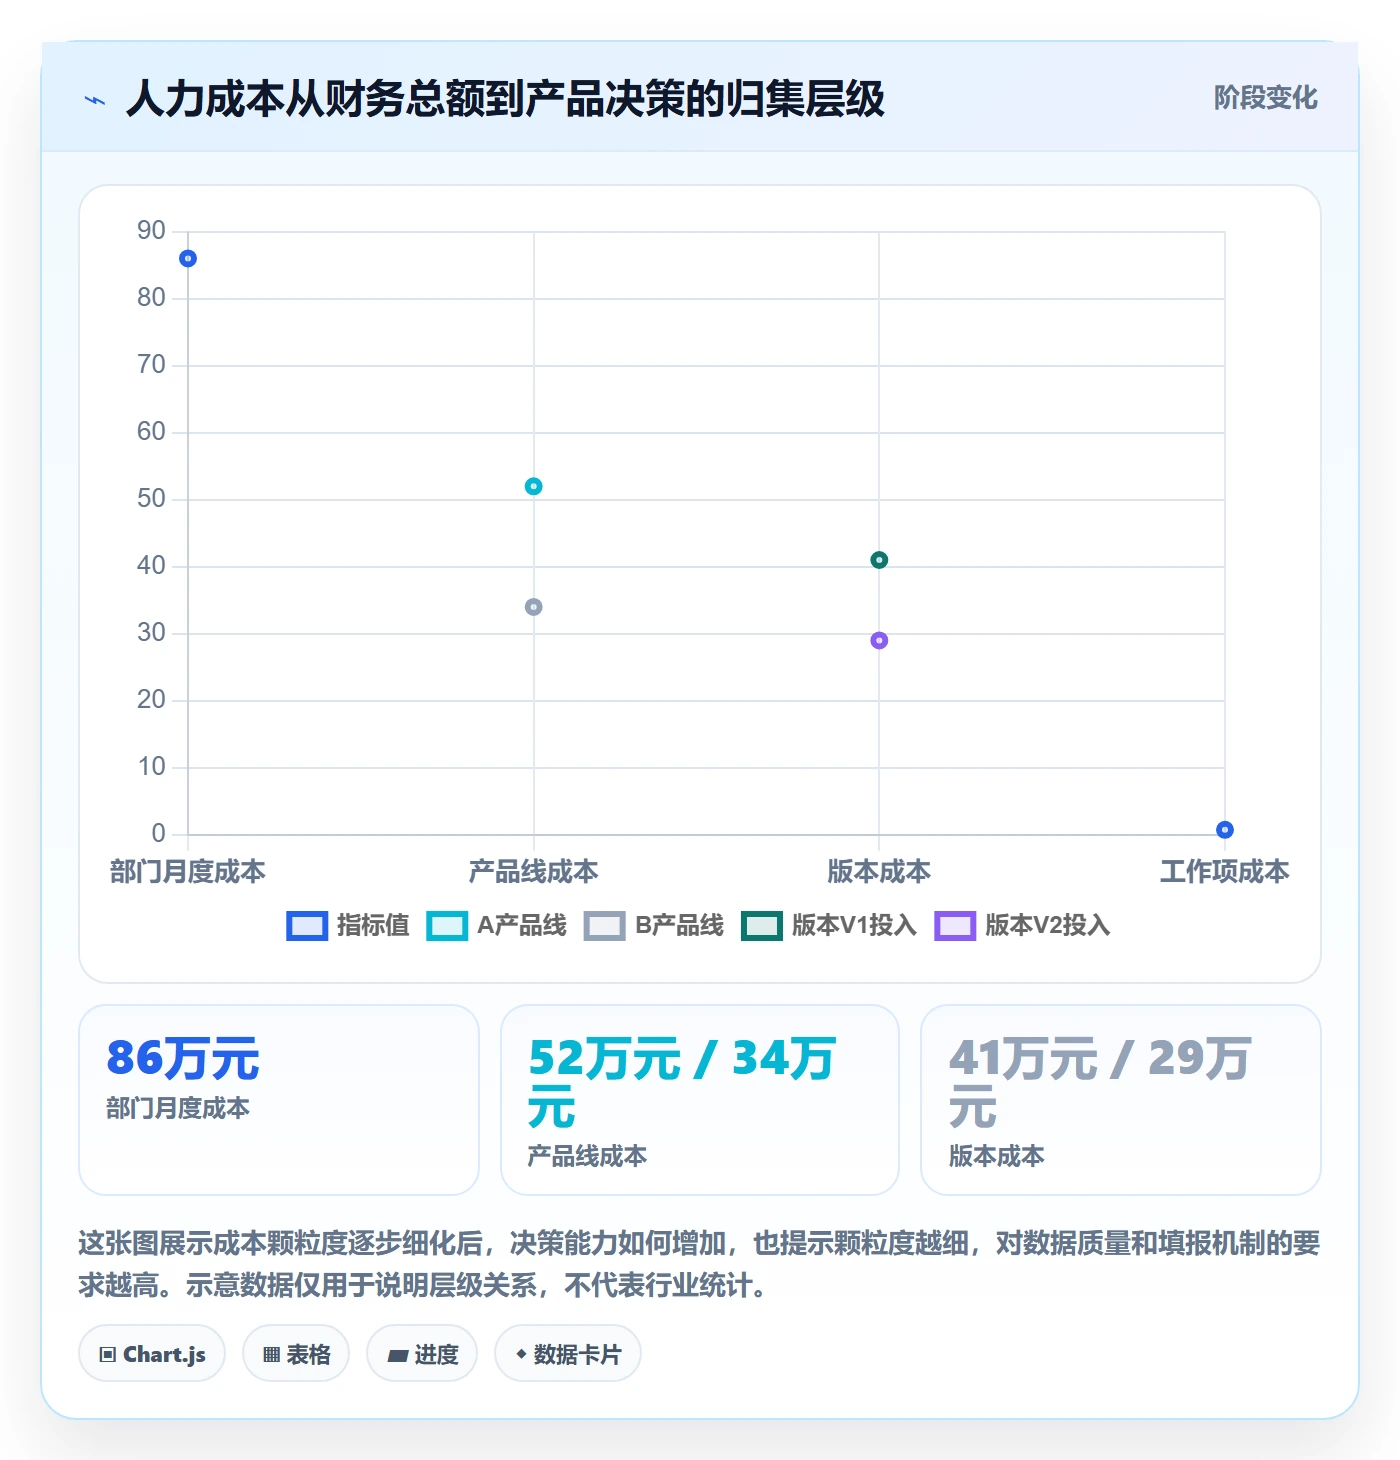This screenshot has height=1460, width=1400.
Task: Click the chart title 人力成本从财务总额到产品决策的归集层级
Action: (x=505, y=99)
